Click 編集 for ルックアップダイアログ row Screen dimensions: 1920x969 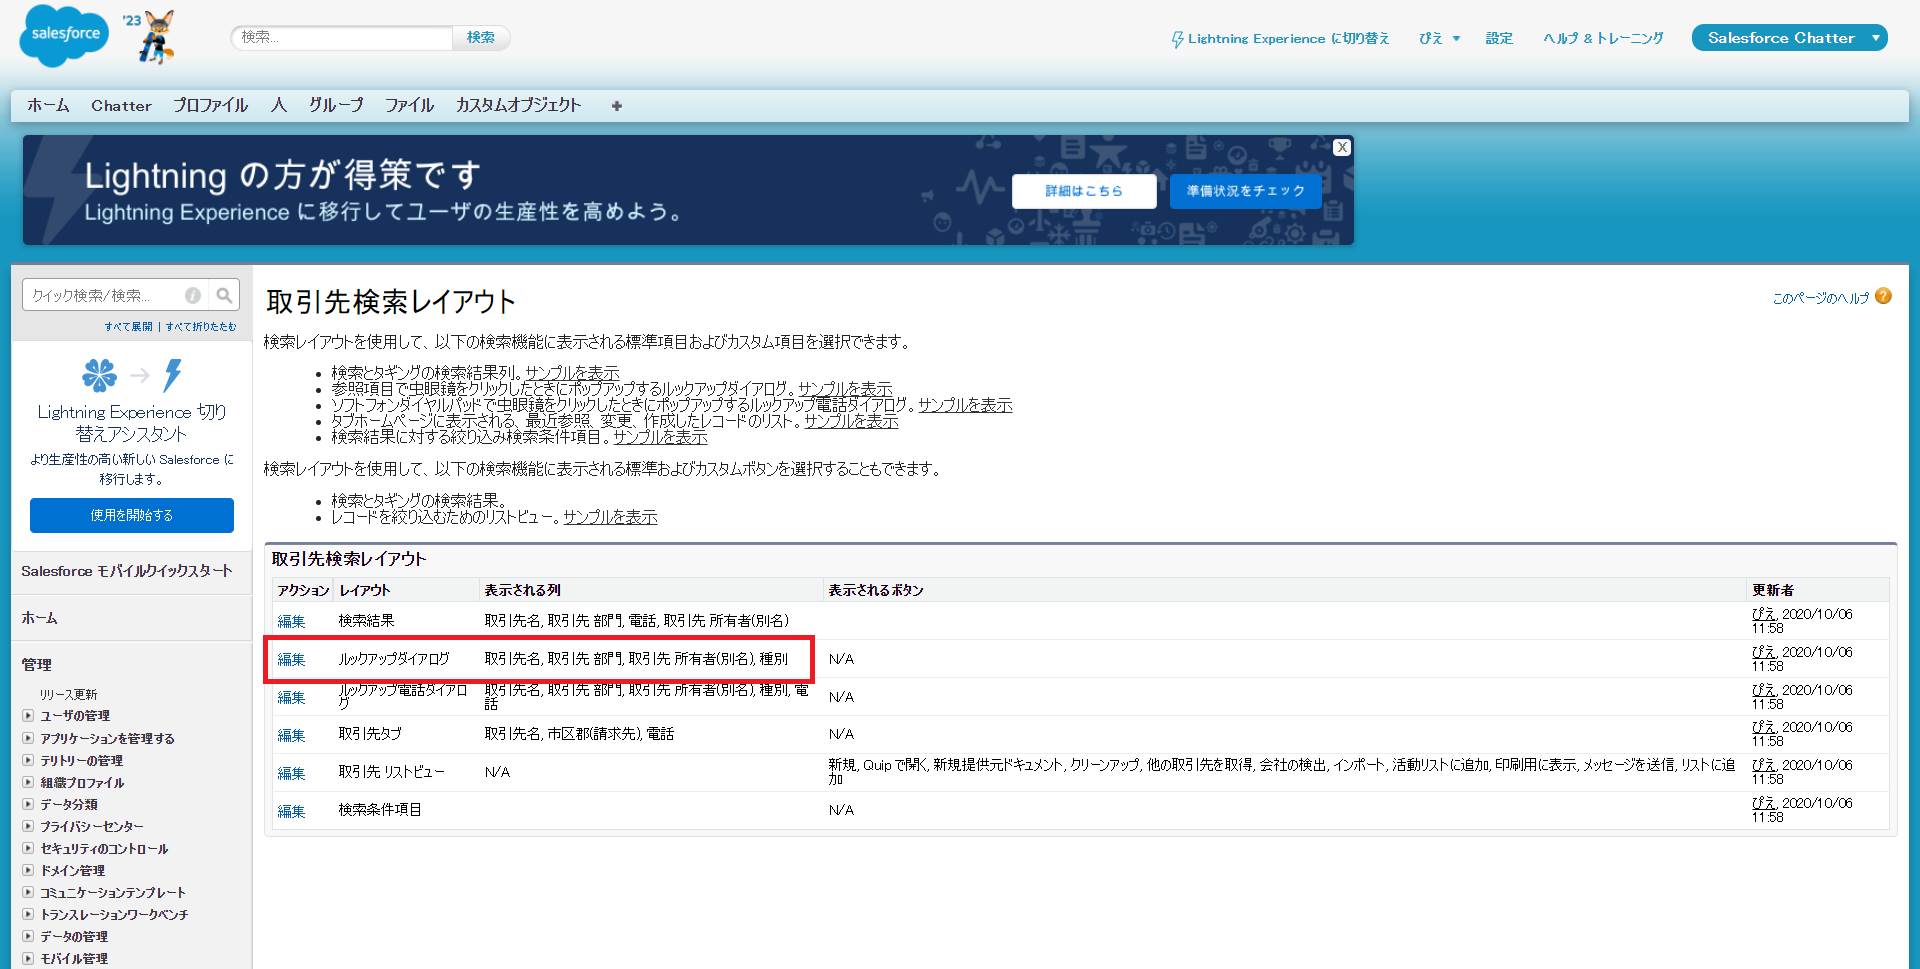click(x=291, y=659)
